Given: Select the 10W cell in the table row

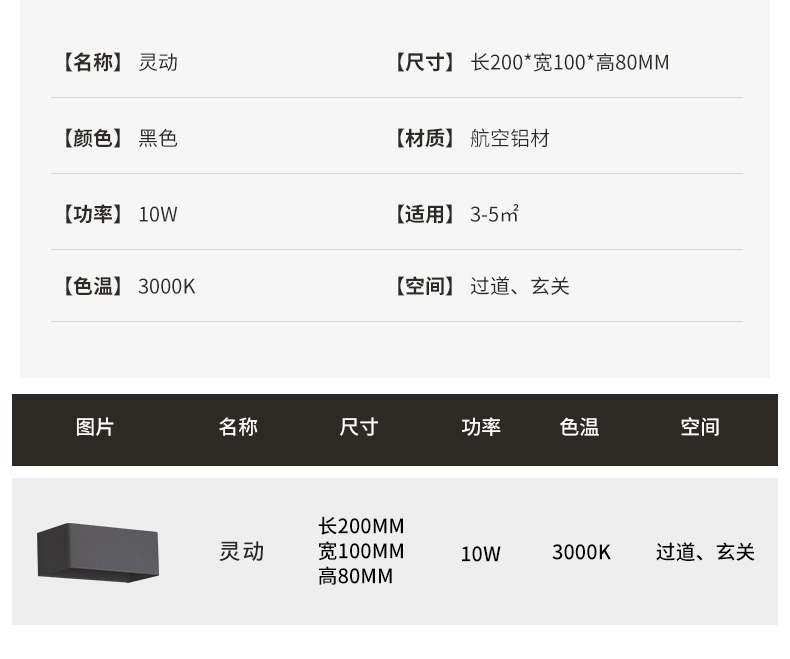Looking at the screenshot, I should click(481, 553).
